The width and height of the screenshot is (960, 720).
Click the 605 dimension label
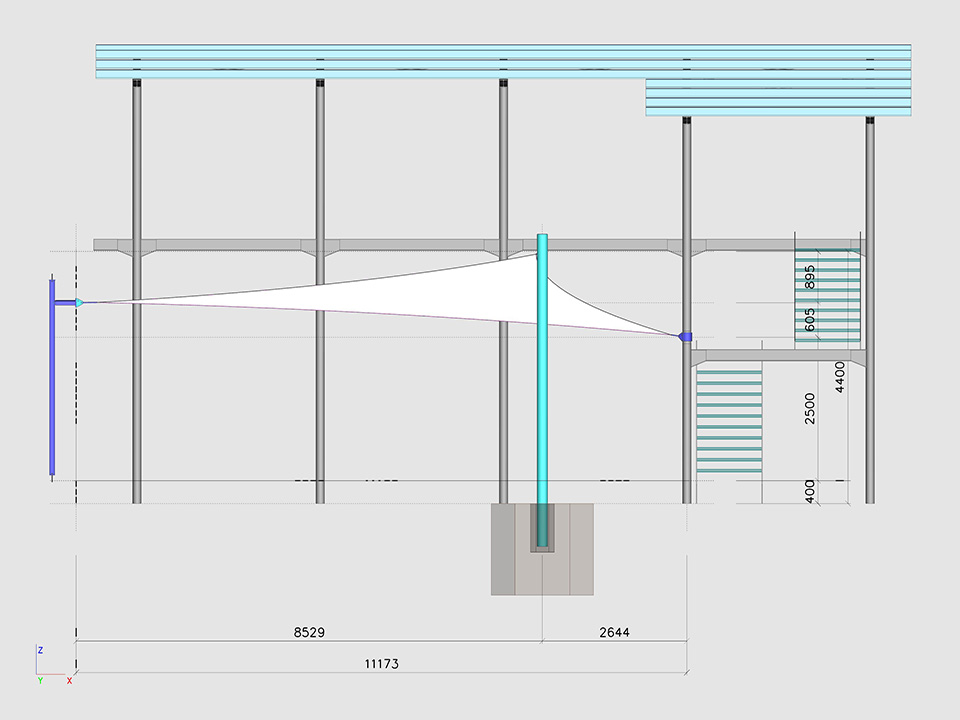point(810,320)
